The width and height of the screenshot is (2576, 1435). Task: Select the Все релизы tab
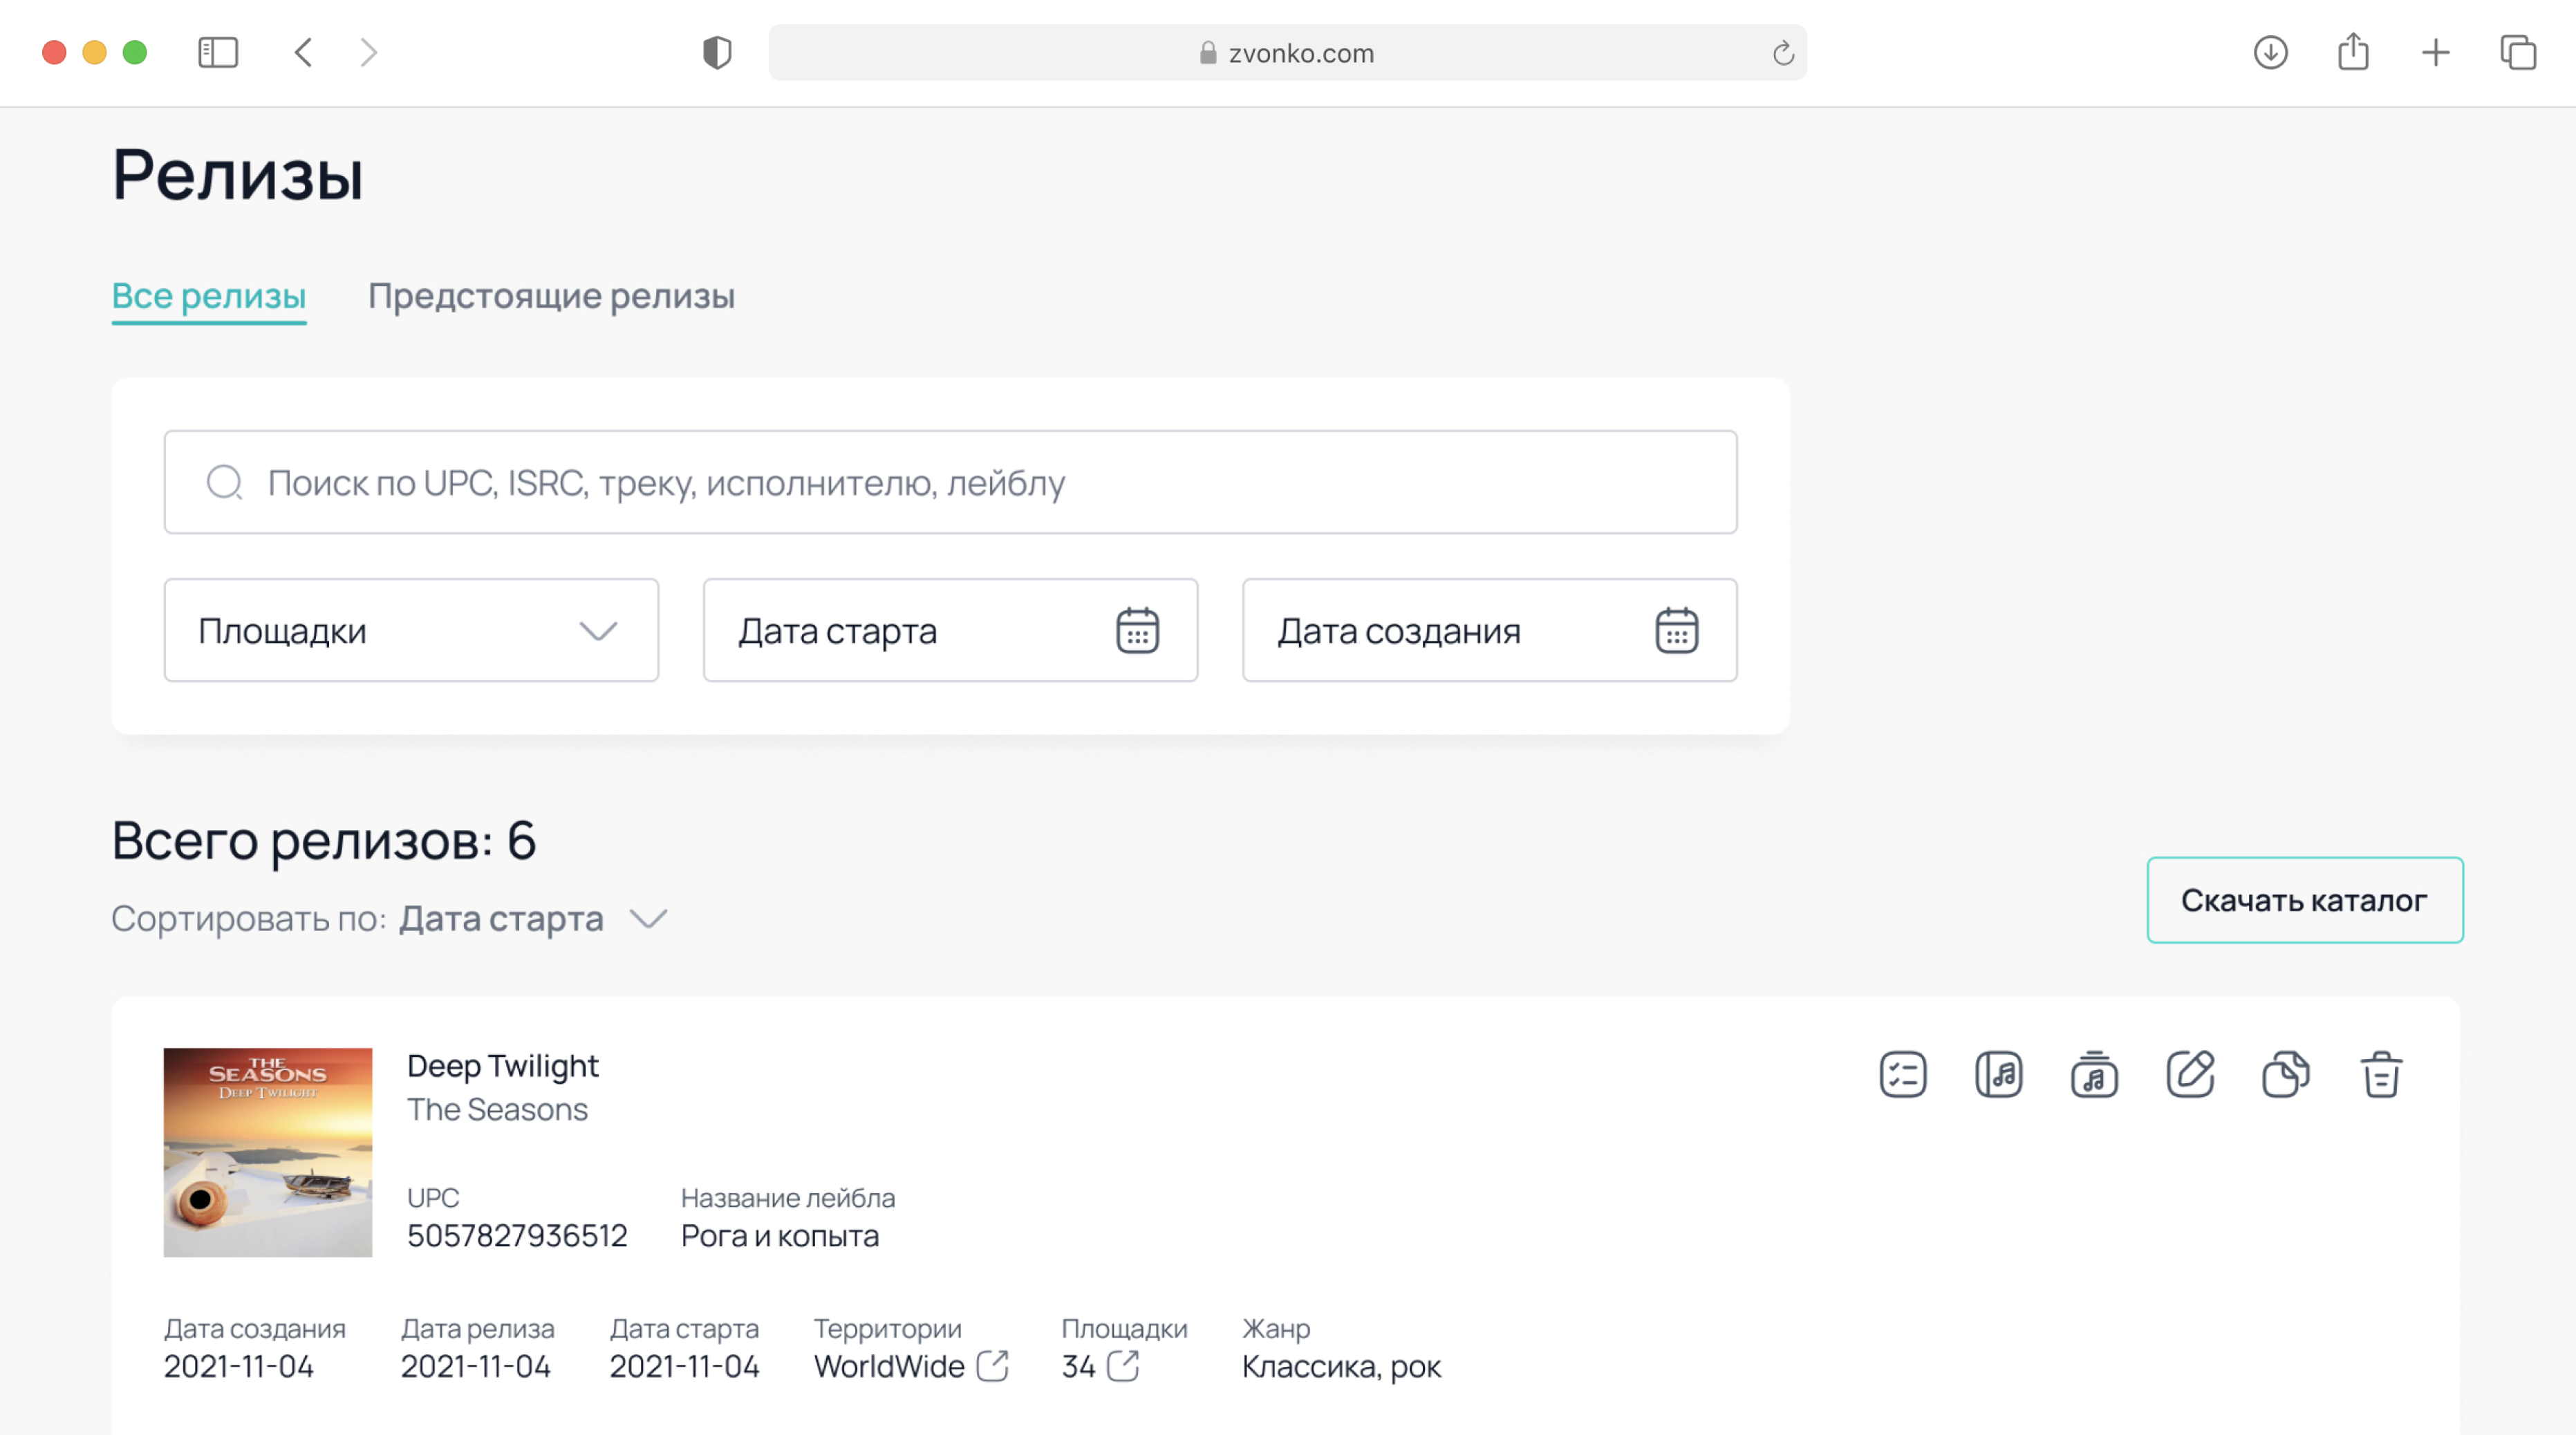point(208,296)
